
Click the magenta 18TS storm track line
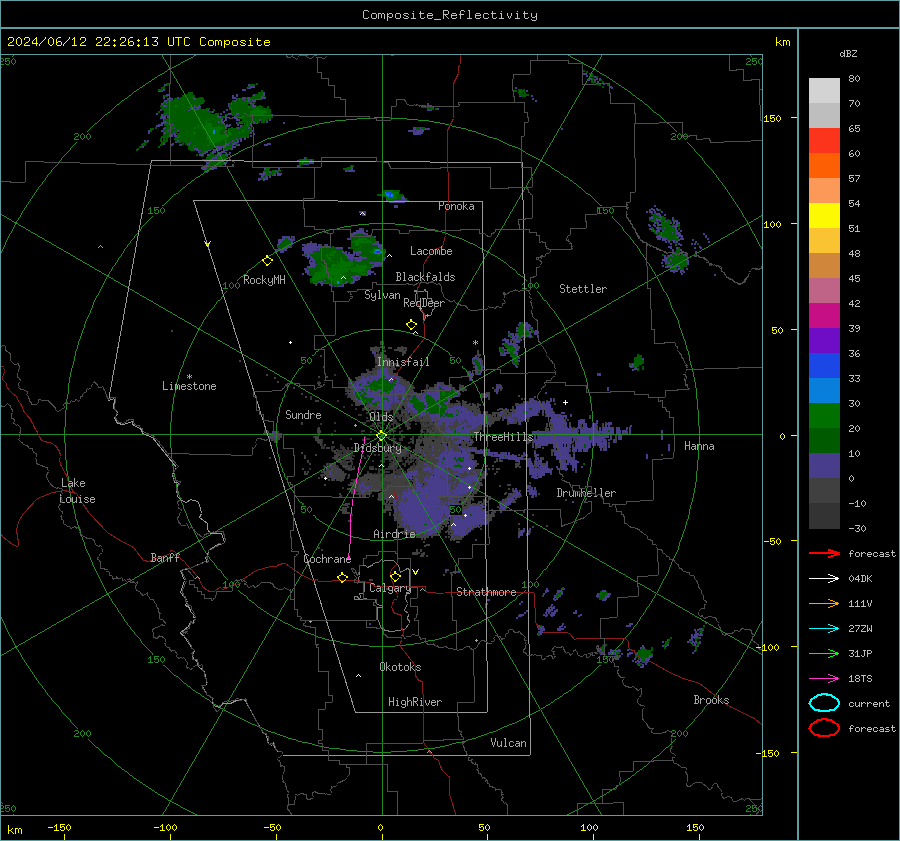coord(356,498)
